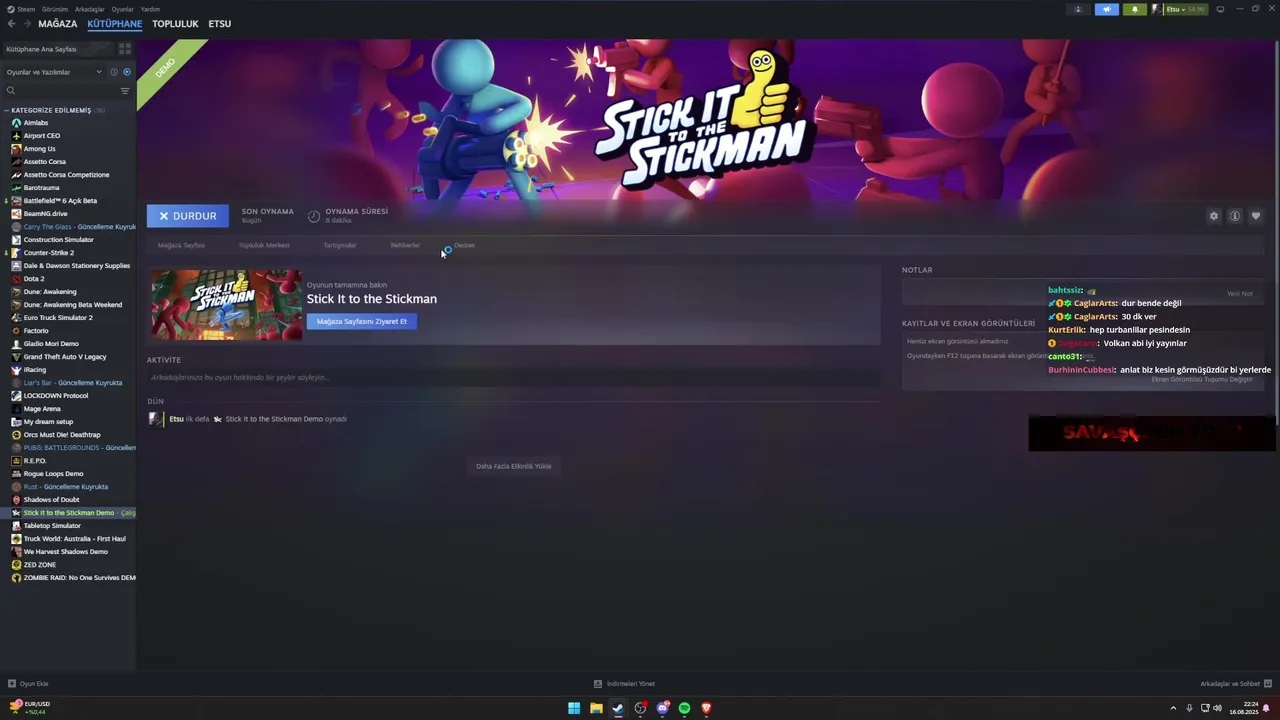Click Oyun Ekle to add a game
This screenshot has height=720, width=1280.
(28, 684)
